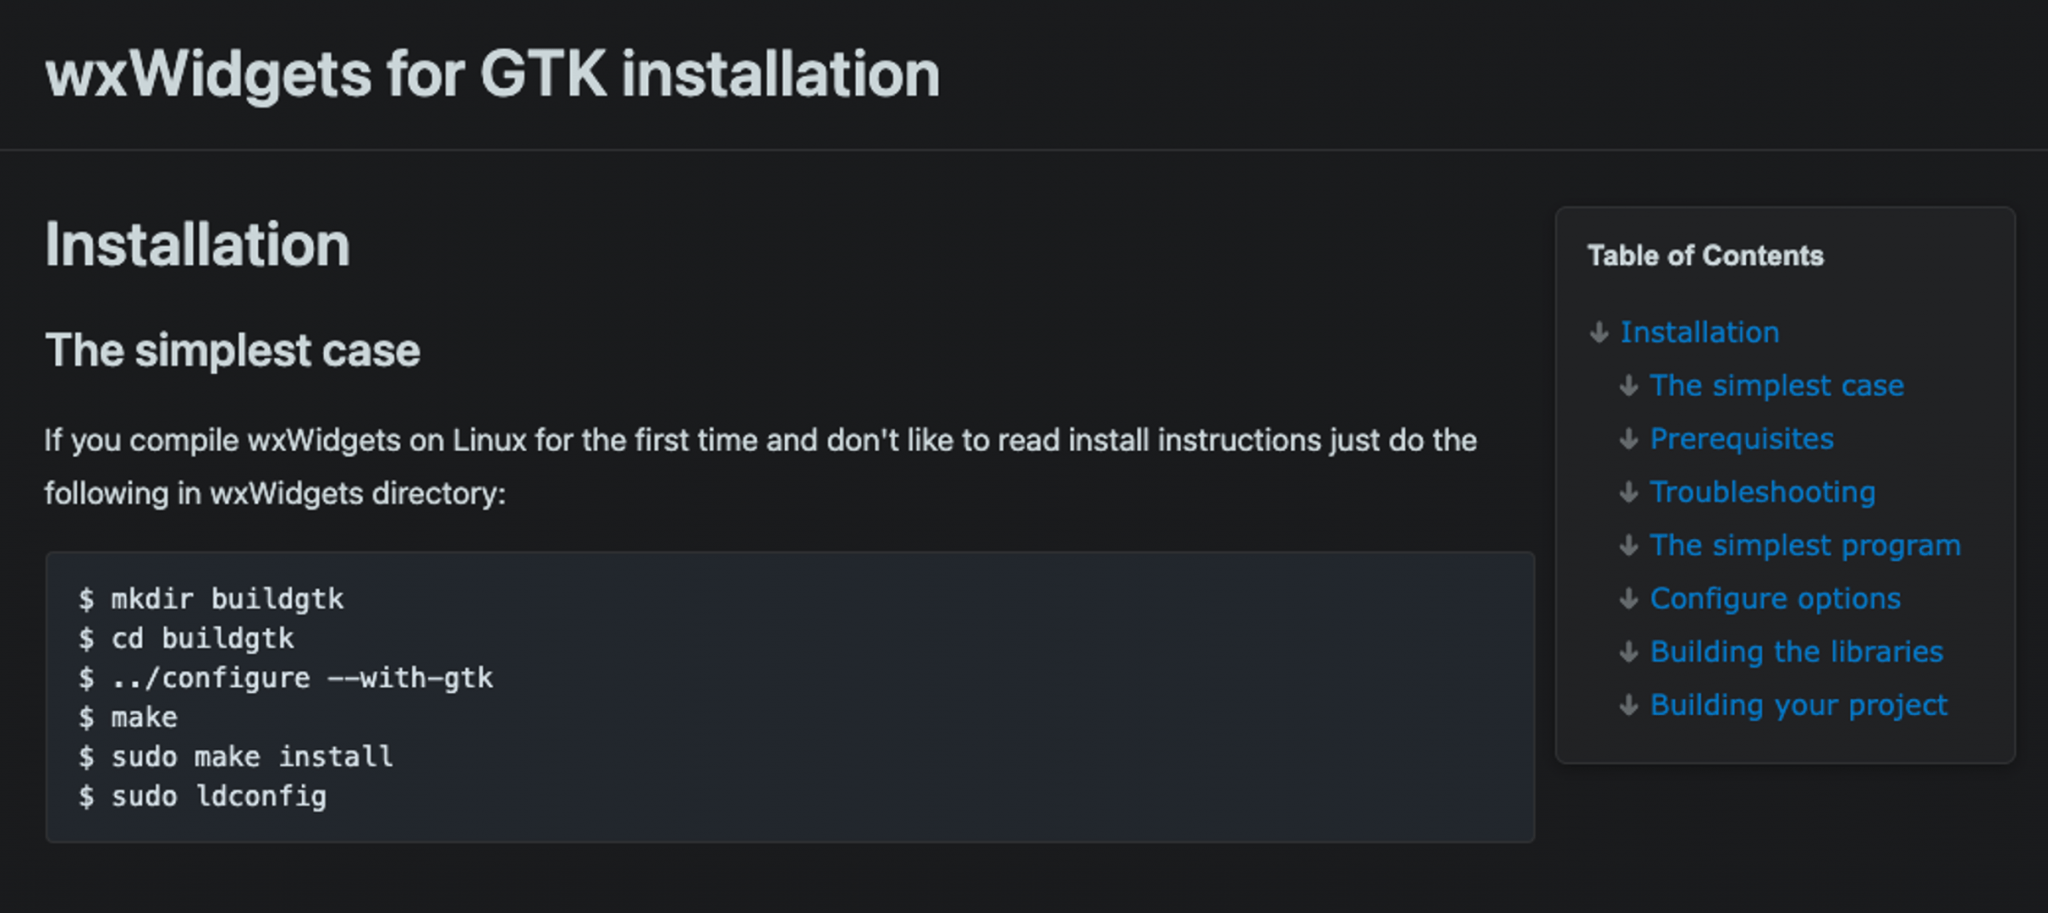Screen dimensions: 2048x913
Task: Open The simplest program contents link
Action: (x=1804, y=545)
